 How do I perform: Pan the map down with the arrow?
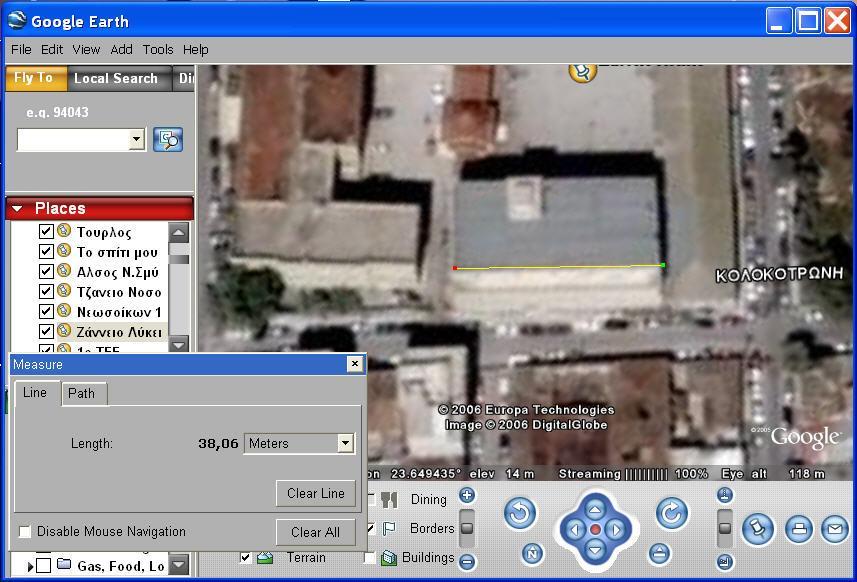pyautogui.click(x=595, y=549)
